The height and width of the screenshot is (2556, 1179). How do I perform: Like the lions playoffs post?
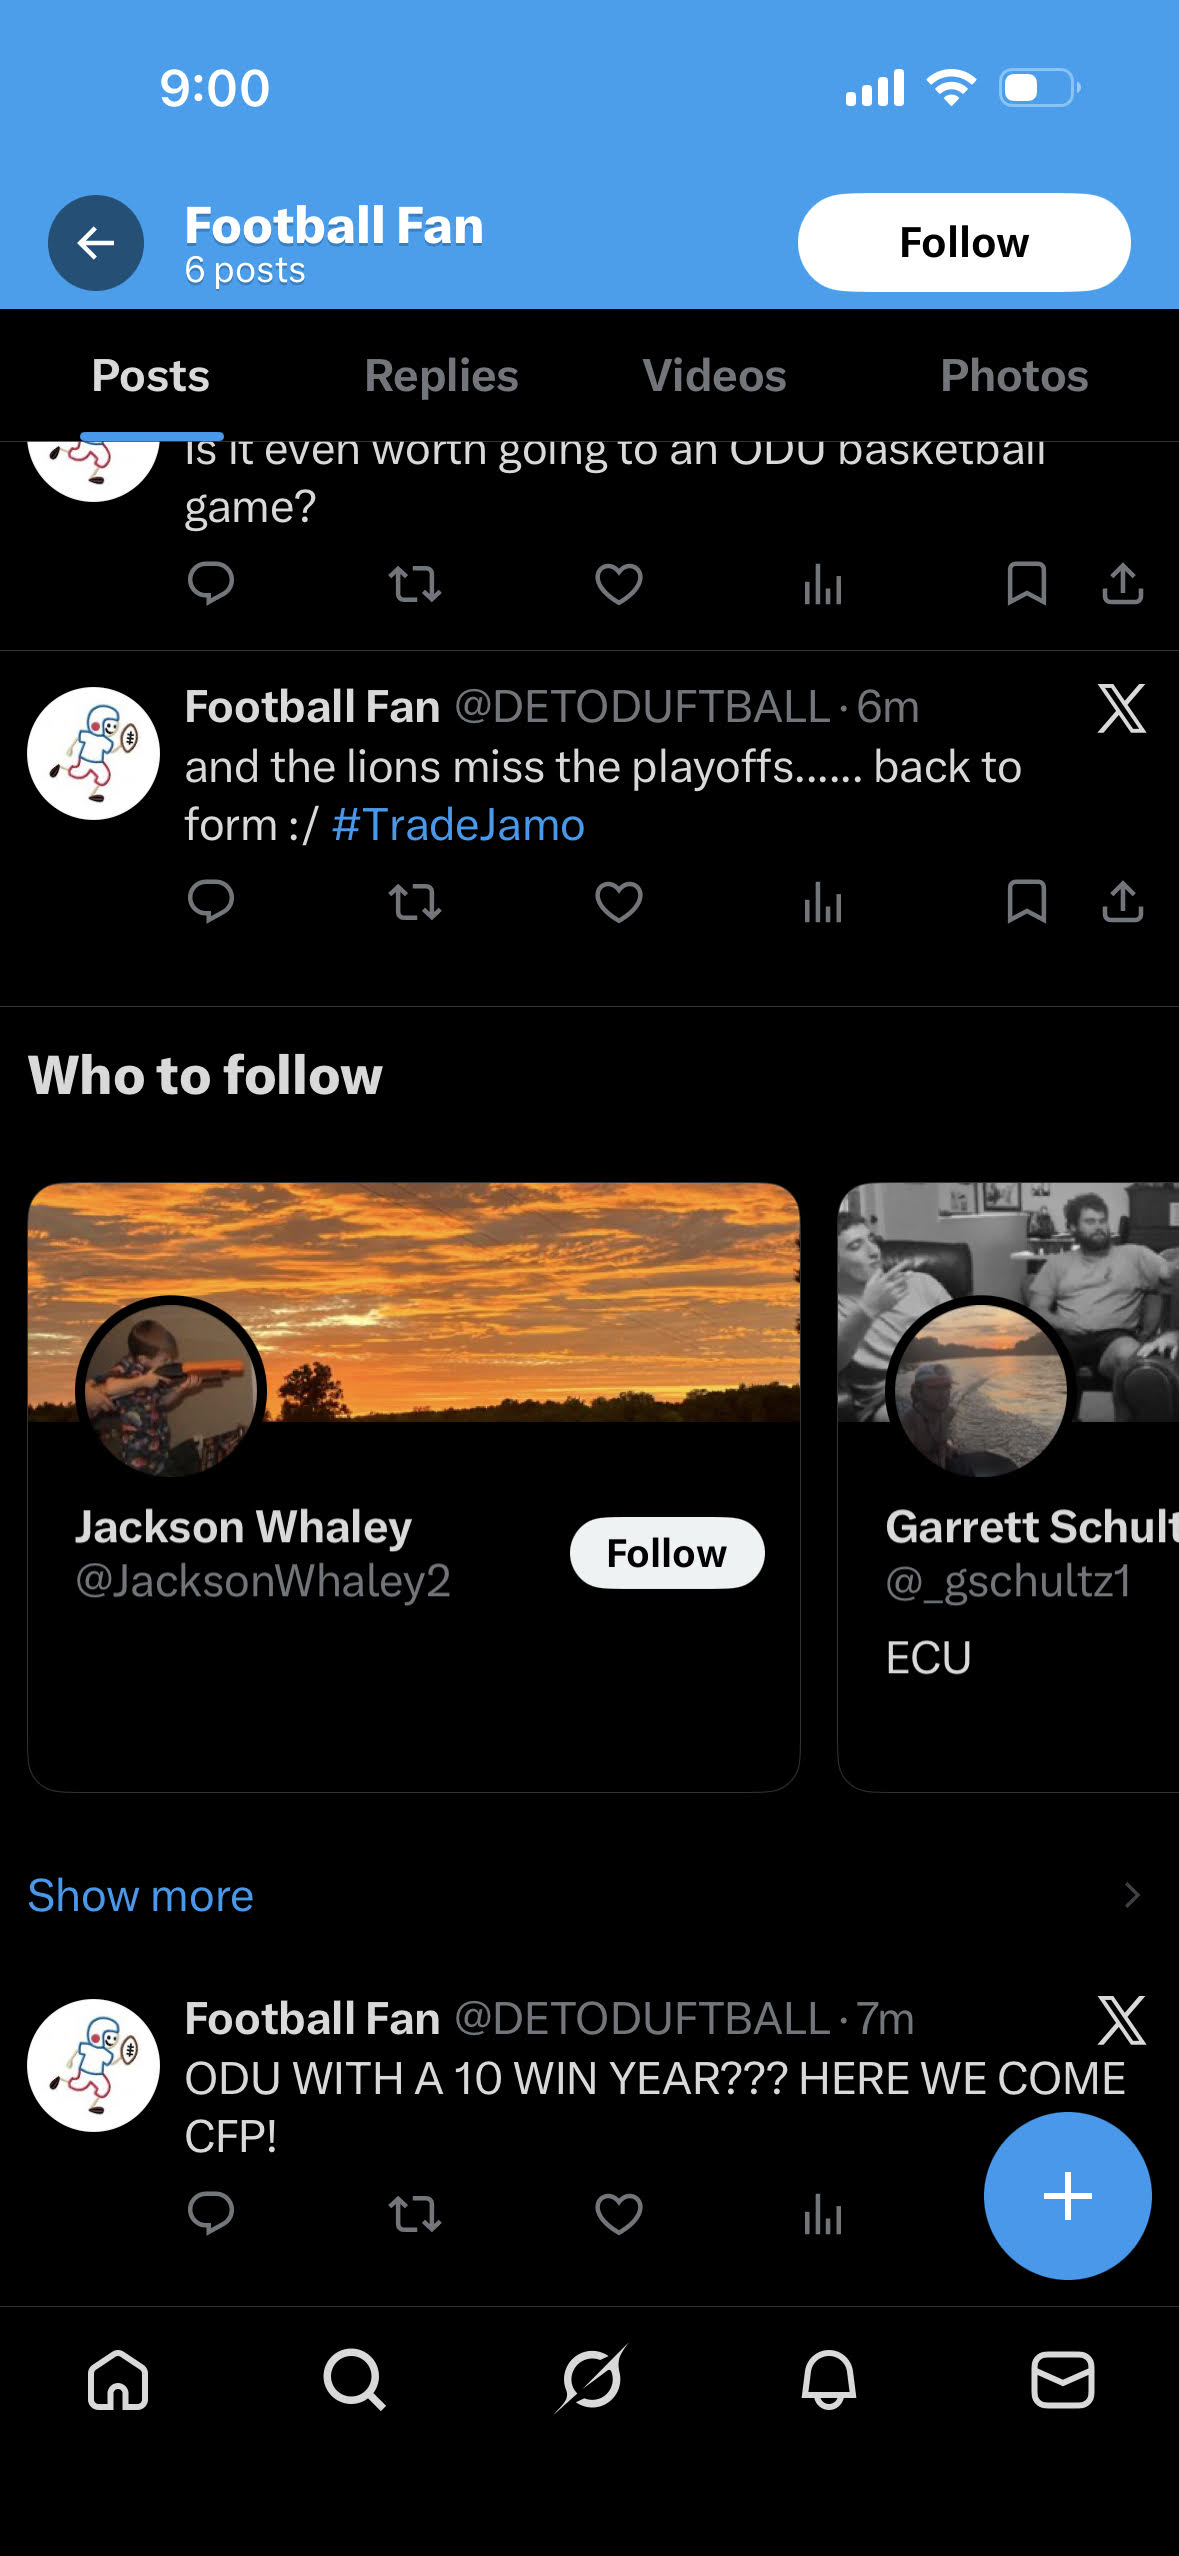click(618, 903)
